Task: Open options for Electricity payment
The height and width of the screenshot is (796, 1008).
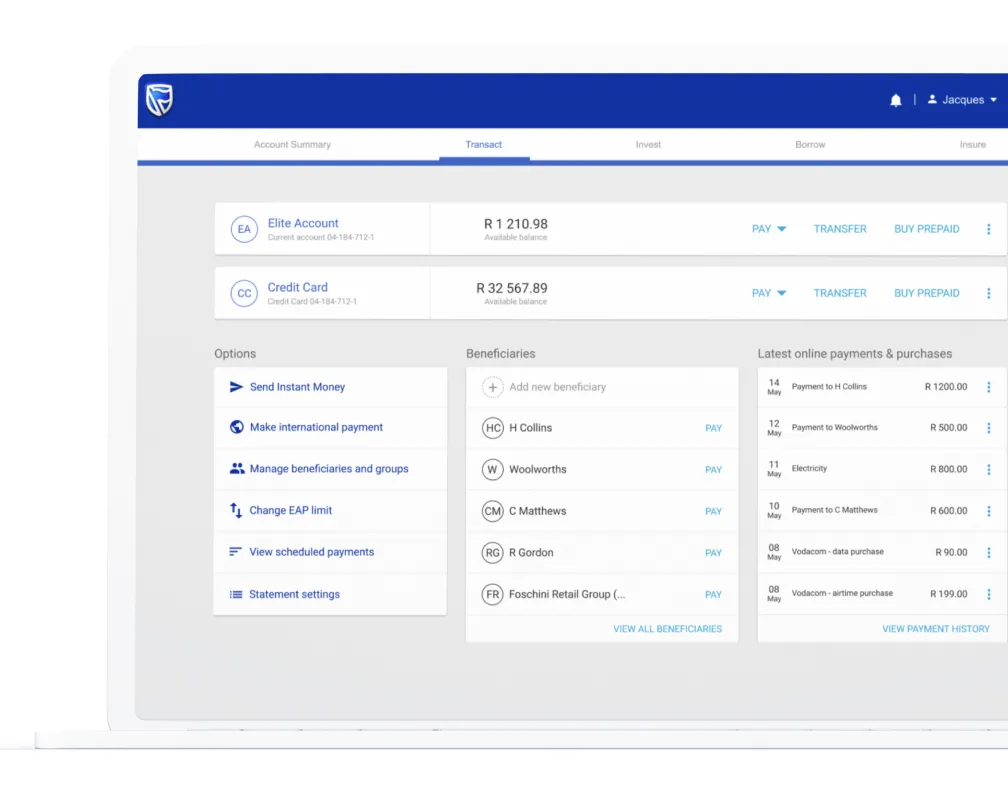Action: tap(989, 469)
